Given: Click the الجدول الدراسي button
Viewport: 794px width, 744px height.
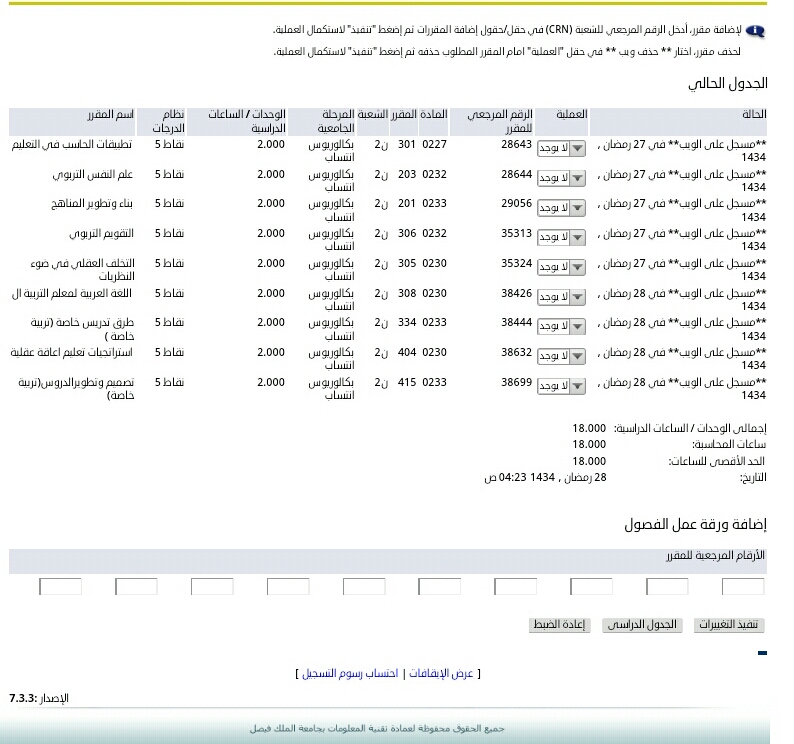Looking at the screenshot, I should [x=641, y=625].
